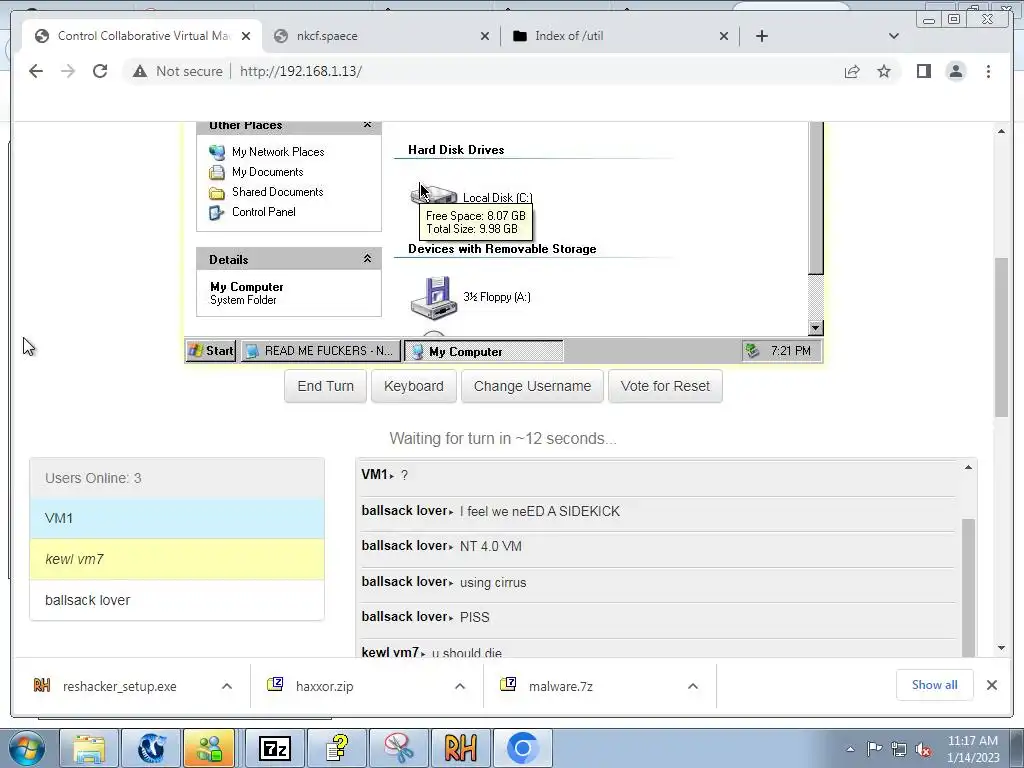Select user kewl vm7 in the list
The height and width of the screenshot is (768, 1024).
tap(177, 559)
